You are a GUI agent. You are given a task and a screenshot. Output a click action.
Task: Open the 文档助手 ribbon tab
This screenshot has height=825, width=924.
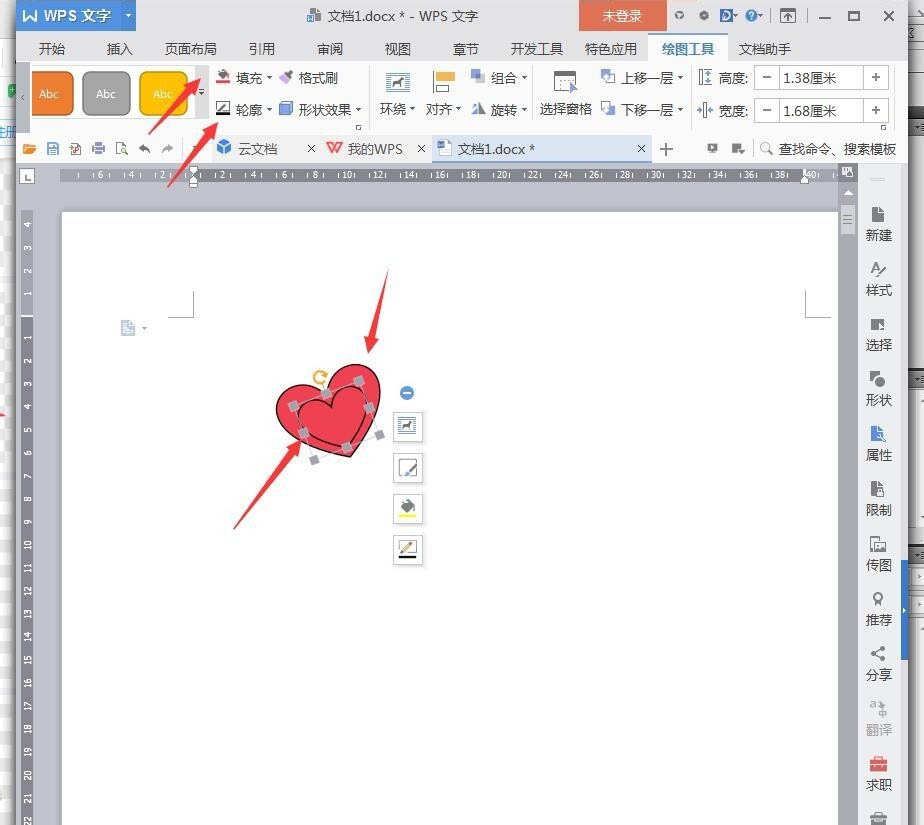765,49
